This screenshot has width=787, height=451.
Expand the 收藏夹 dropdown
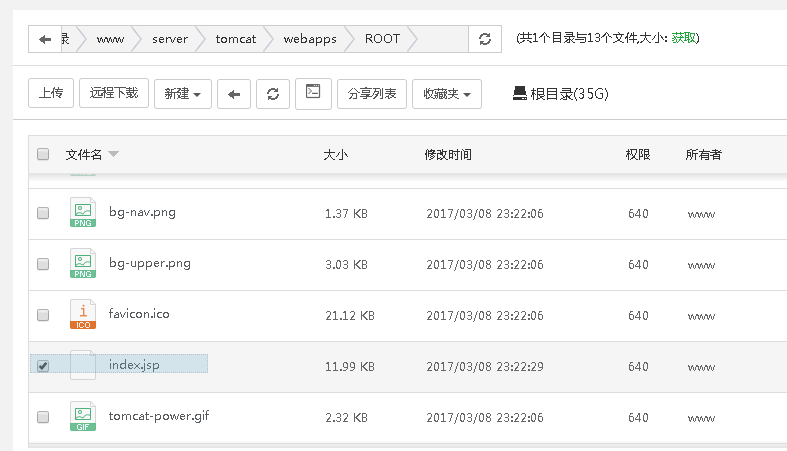point(446,94)
